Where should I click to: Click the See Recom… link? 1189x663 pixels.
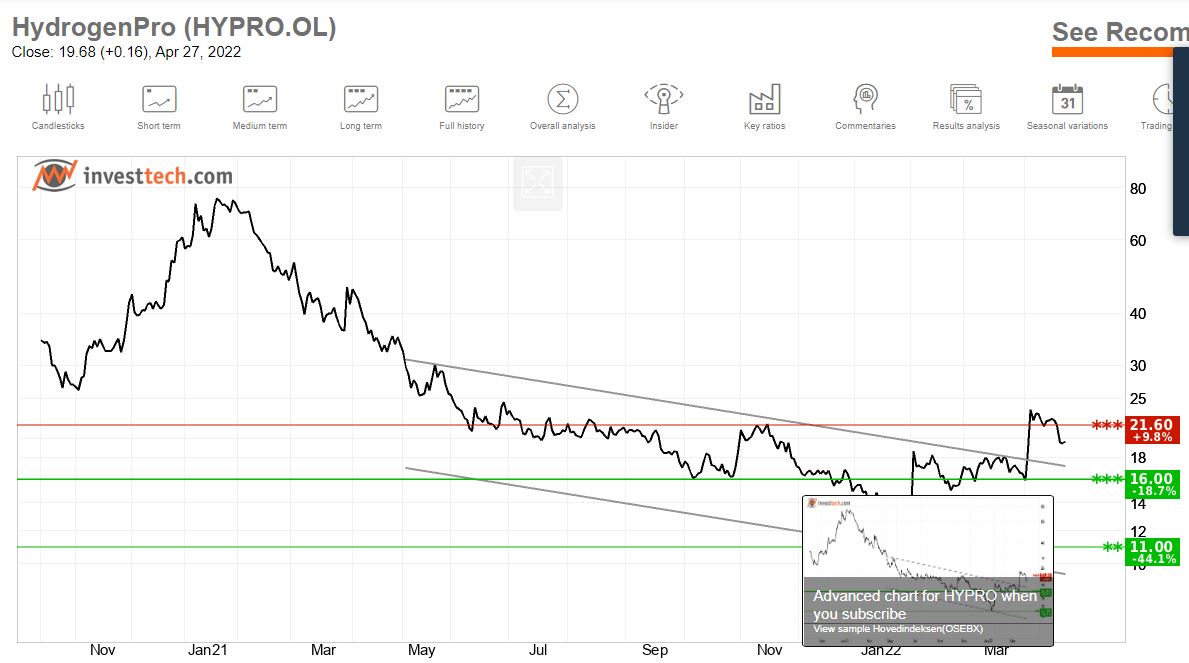[x=1120, y=32]
